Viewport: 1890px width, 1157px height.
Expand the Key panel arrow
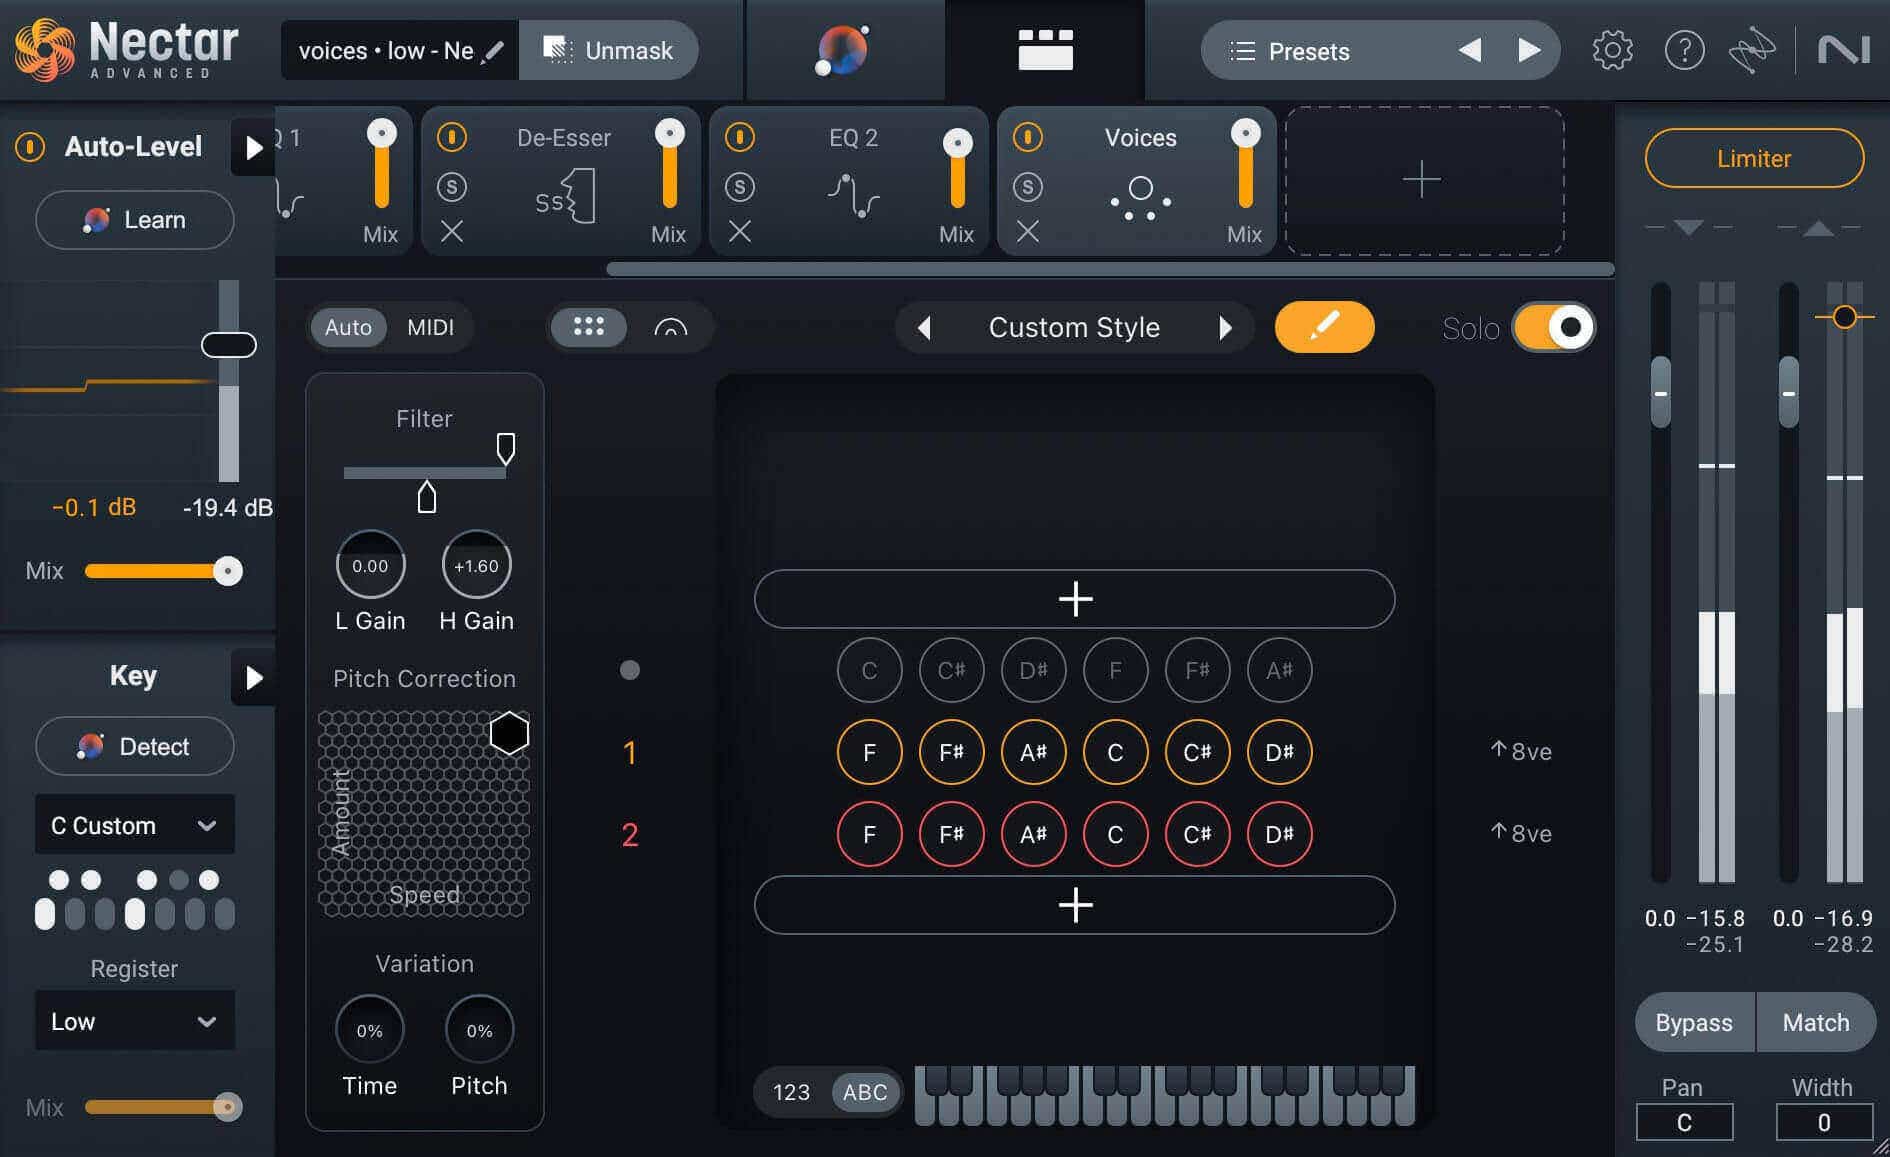click(254, 677)
